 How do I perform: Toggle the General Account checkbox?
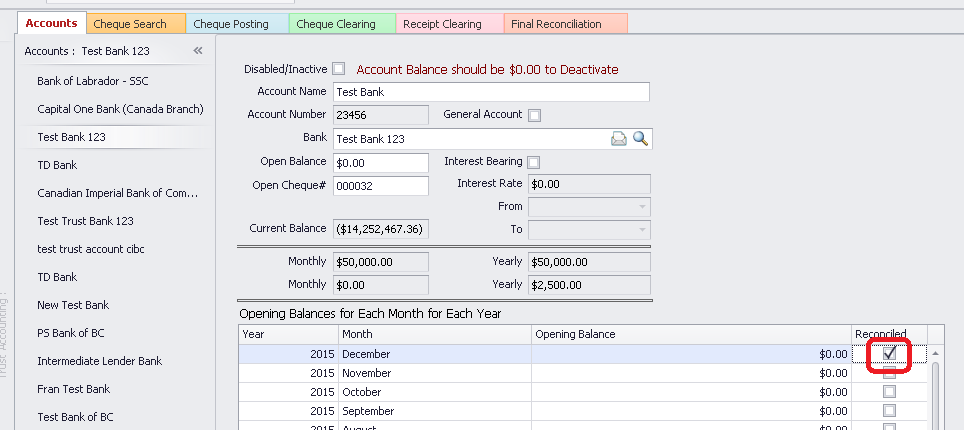pyautogui.click(x=535, y=115)
